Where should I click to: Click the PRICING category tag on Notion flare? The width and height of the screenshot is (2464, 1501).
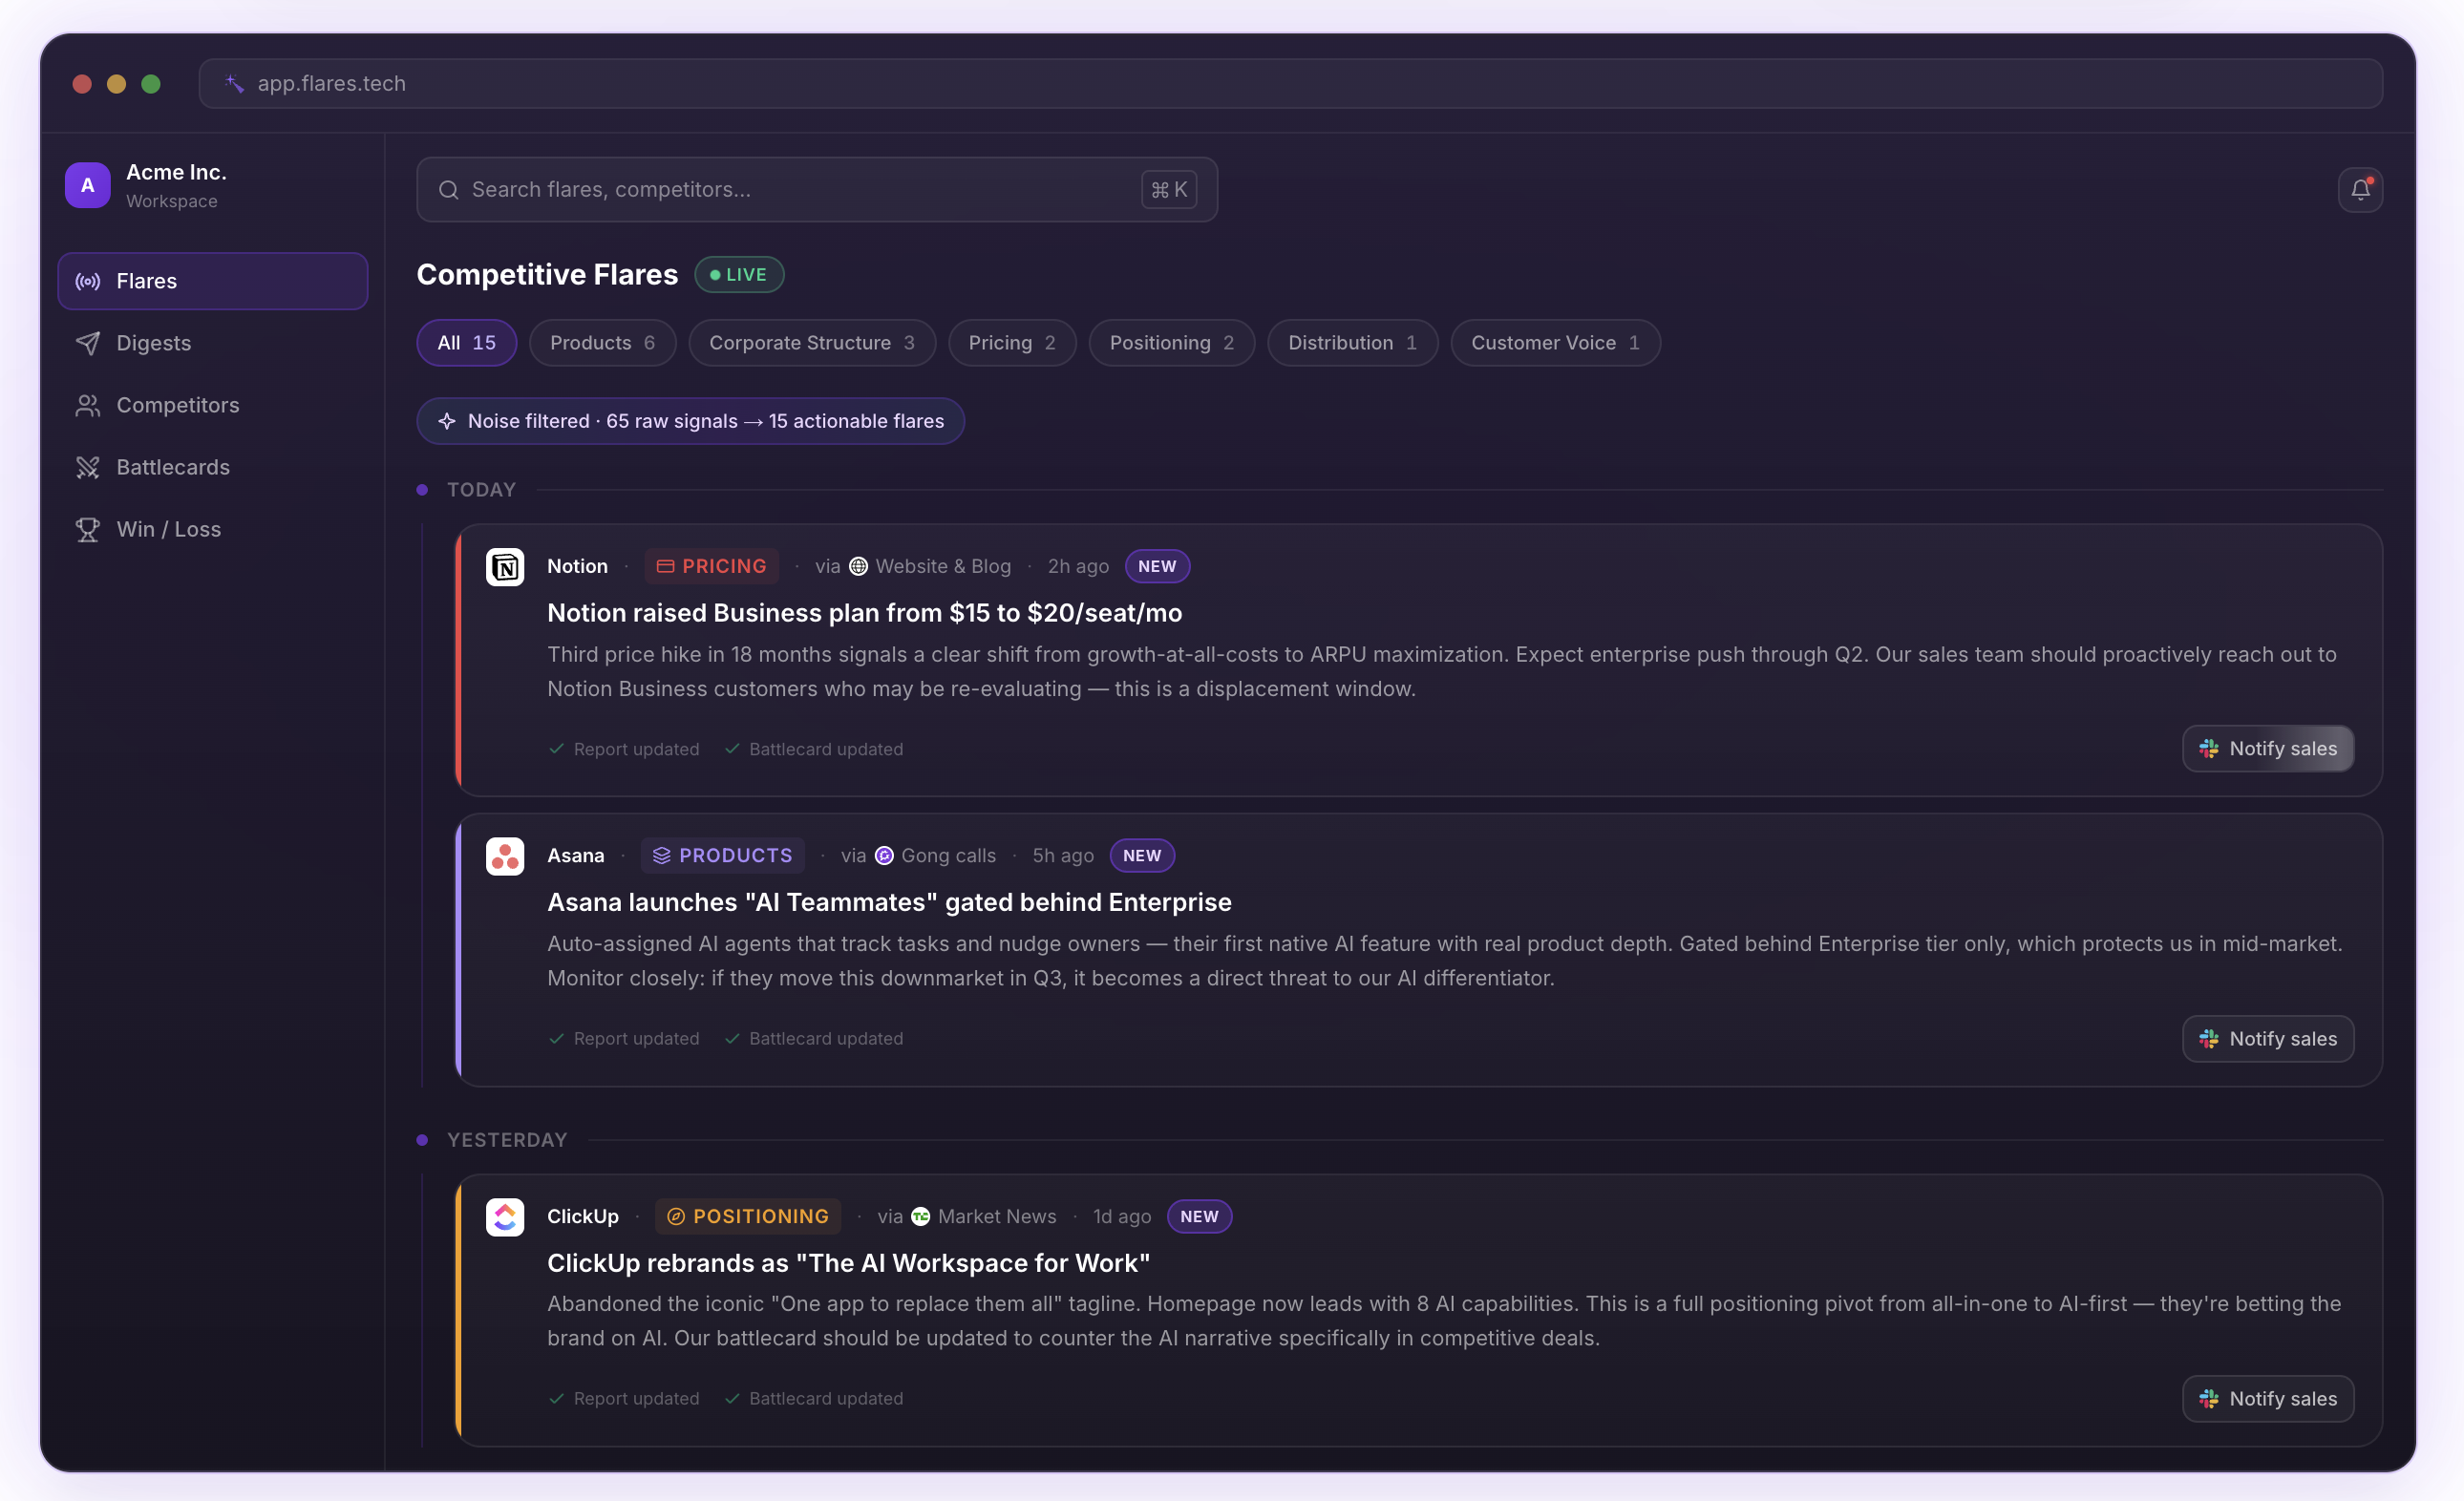pos(711,566)
